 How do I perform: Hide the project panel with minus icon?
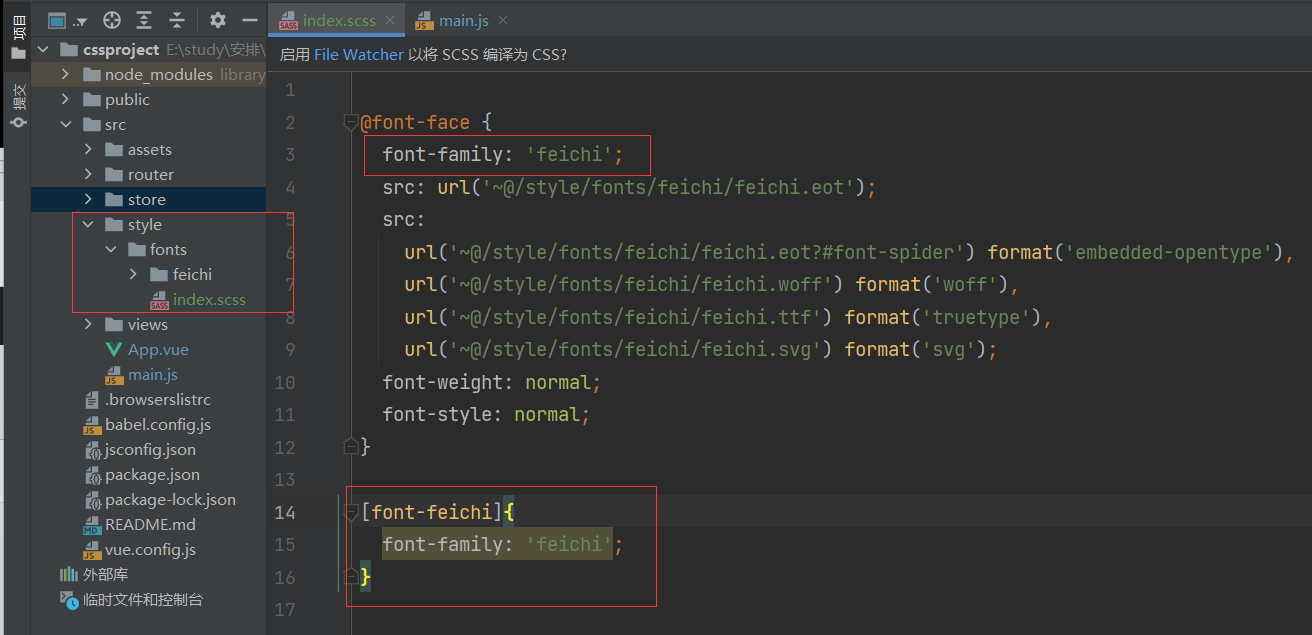click(250, 20)
